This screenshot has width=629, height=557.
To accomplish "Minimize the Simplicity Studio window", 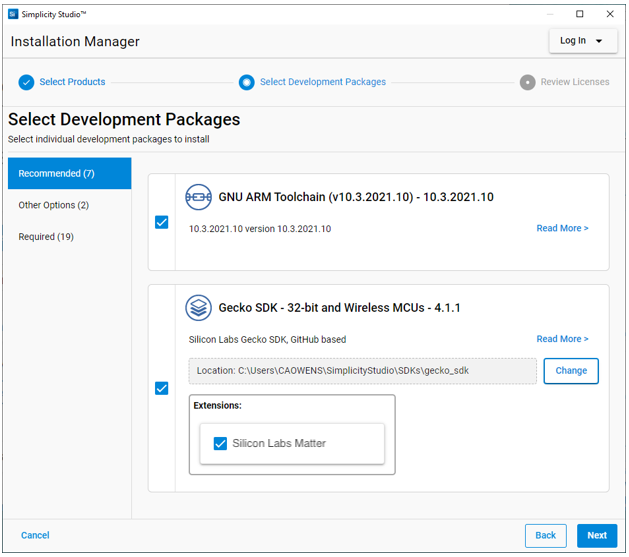I will (x=550, y=14).
